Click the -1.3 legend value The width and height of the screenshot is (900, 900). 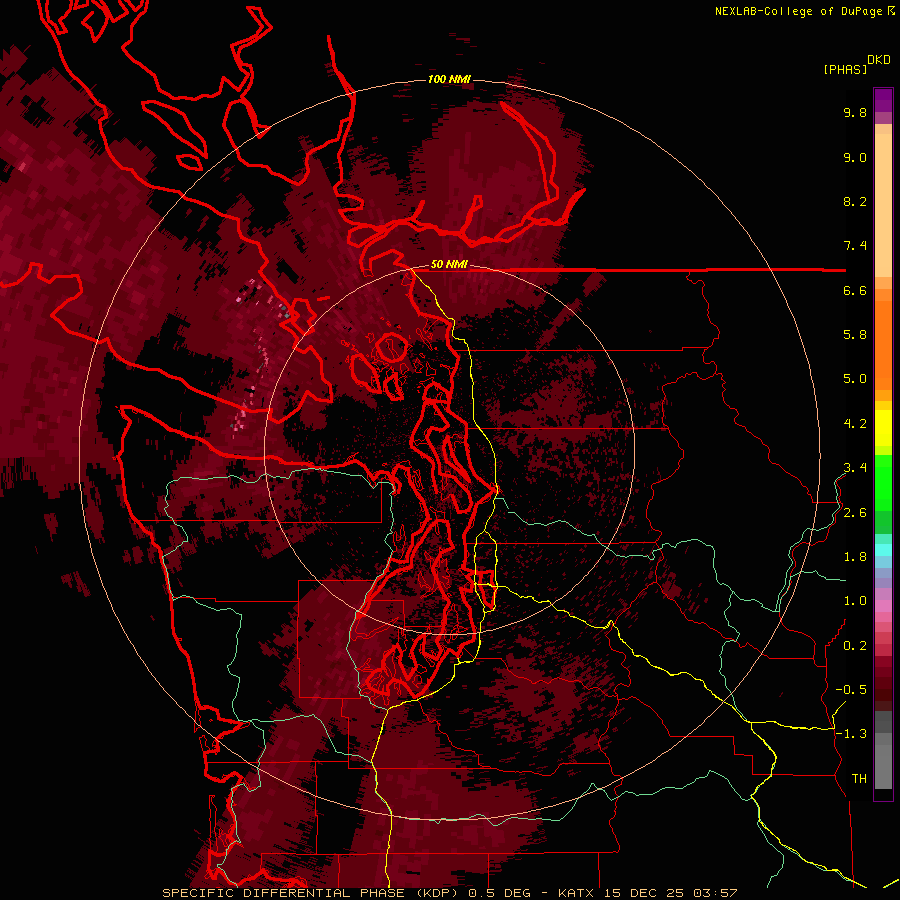tap(851, 734)
